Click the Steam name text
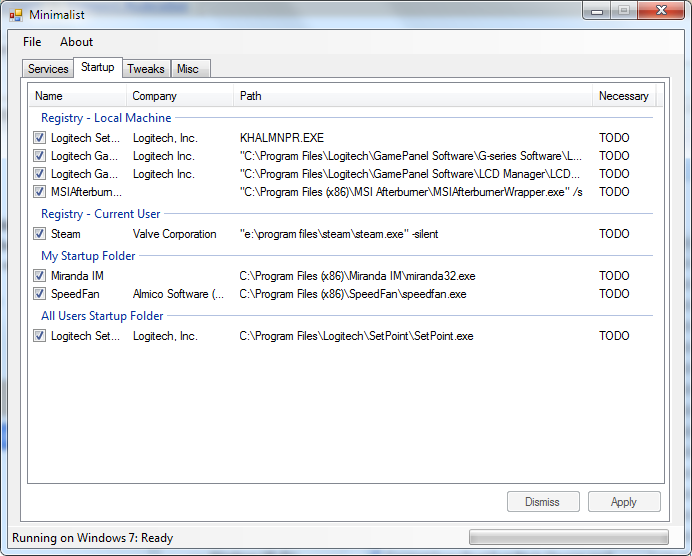Screen dimensions: 692x556 click(x=66, y=234)
